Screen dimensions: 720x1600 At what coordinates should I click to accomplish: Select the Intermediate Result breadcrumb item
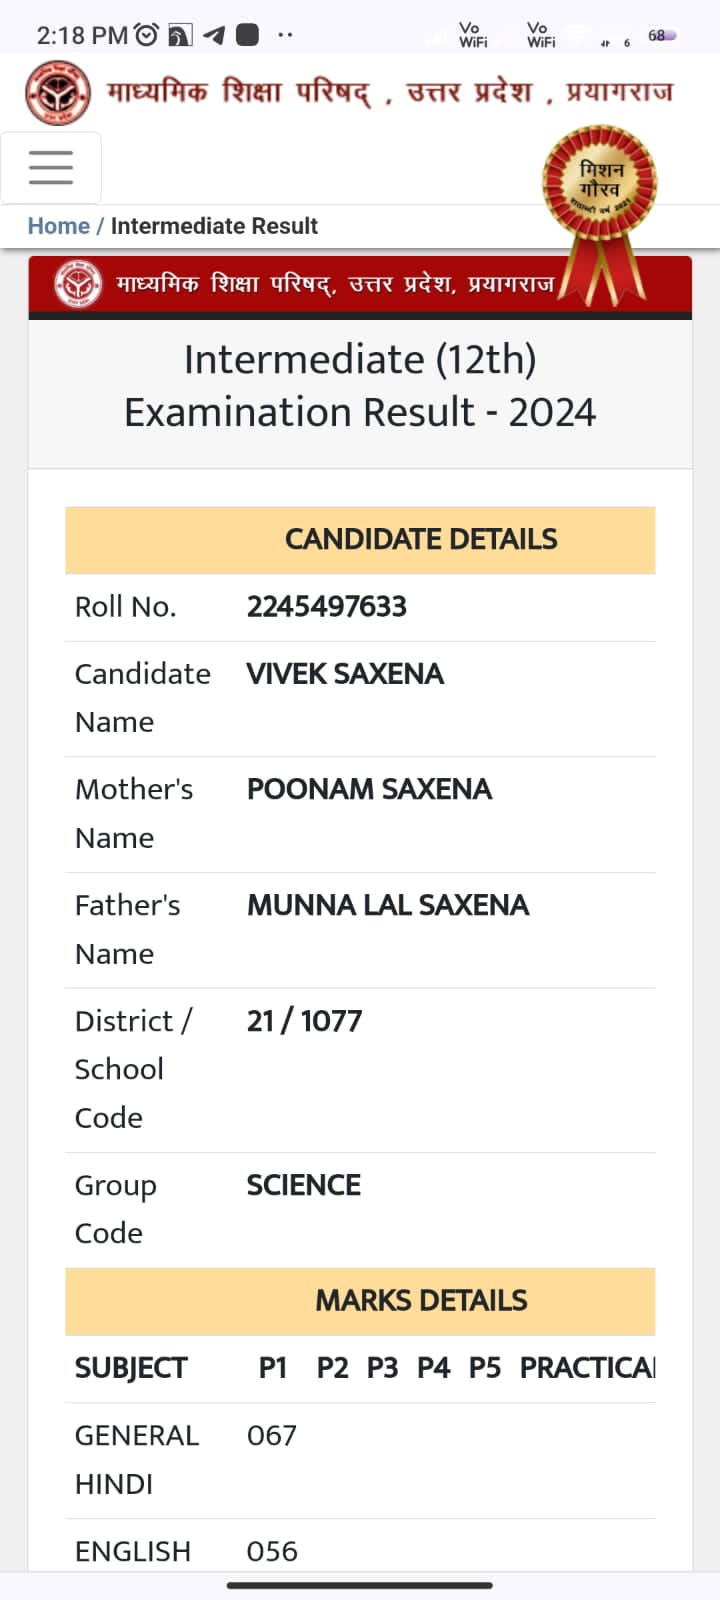214,226
